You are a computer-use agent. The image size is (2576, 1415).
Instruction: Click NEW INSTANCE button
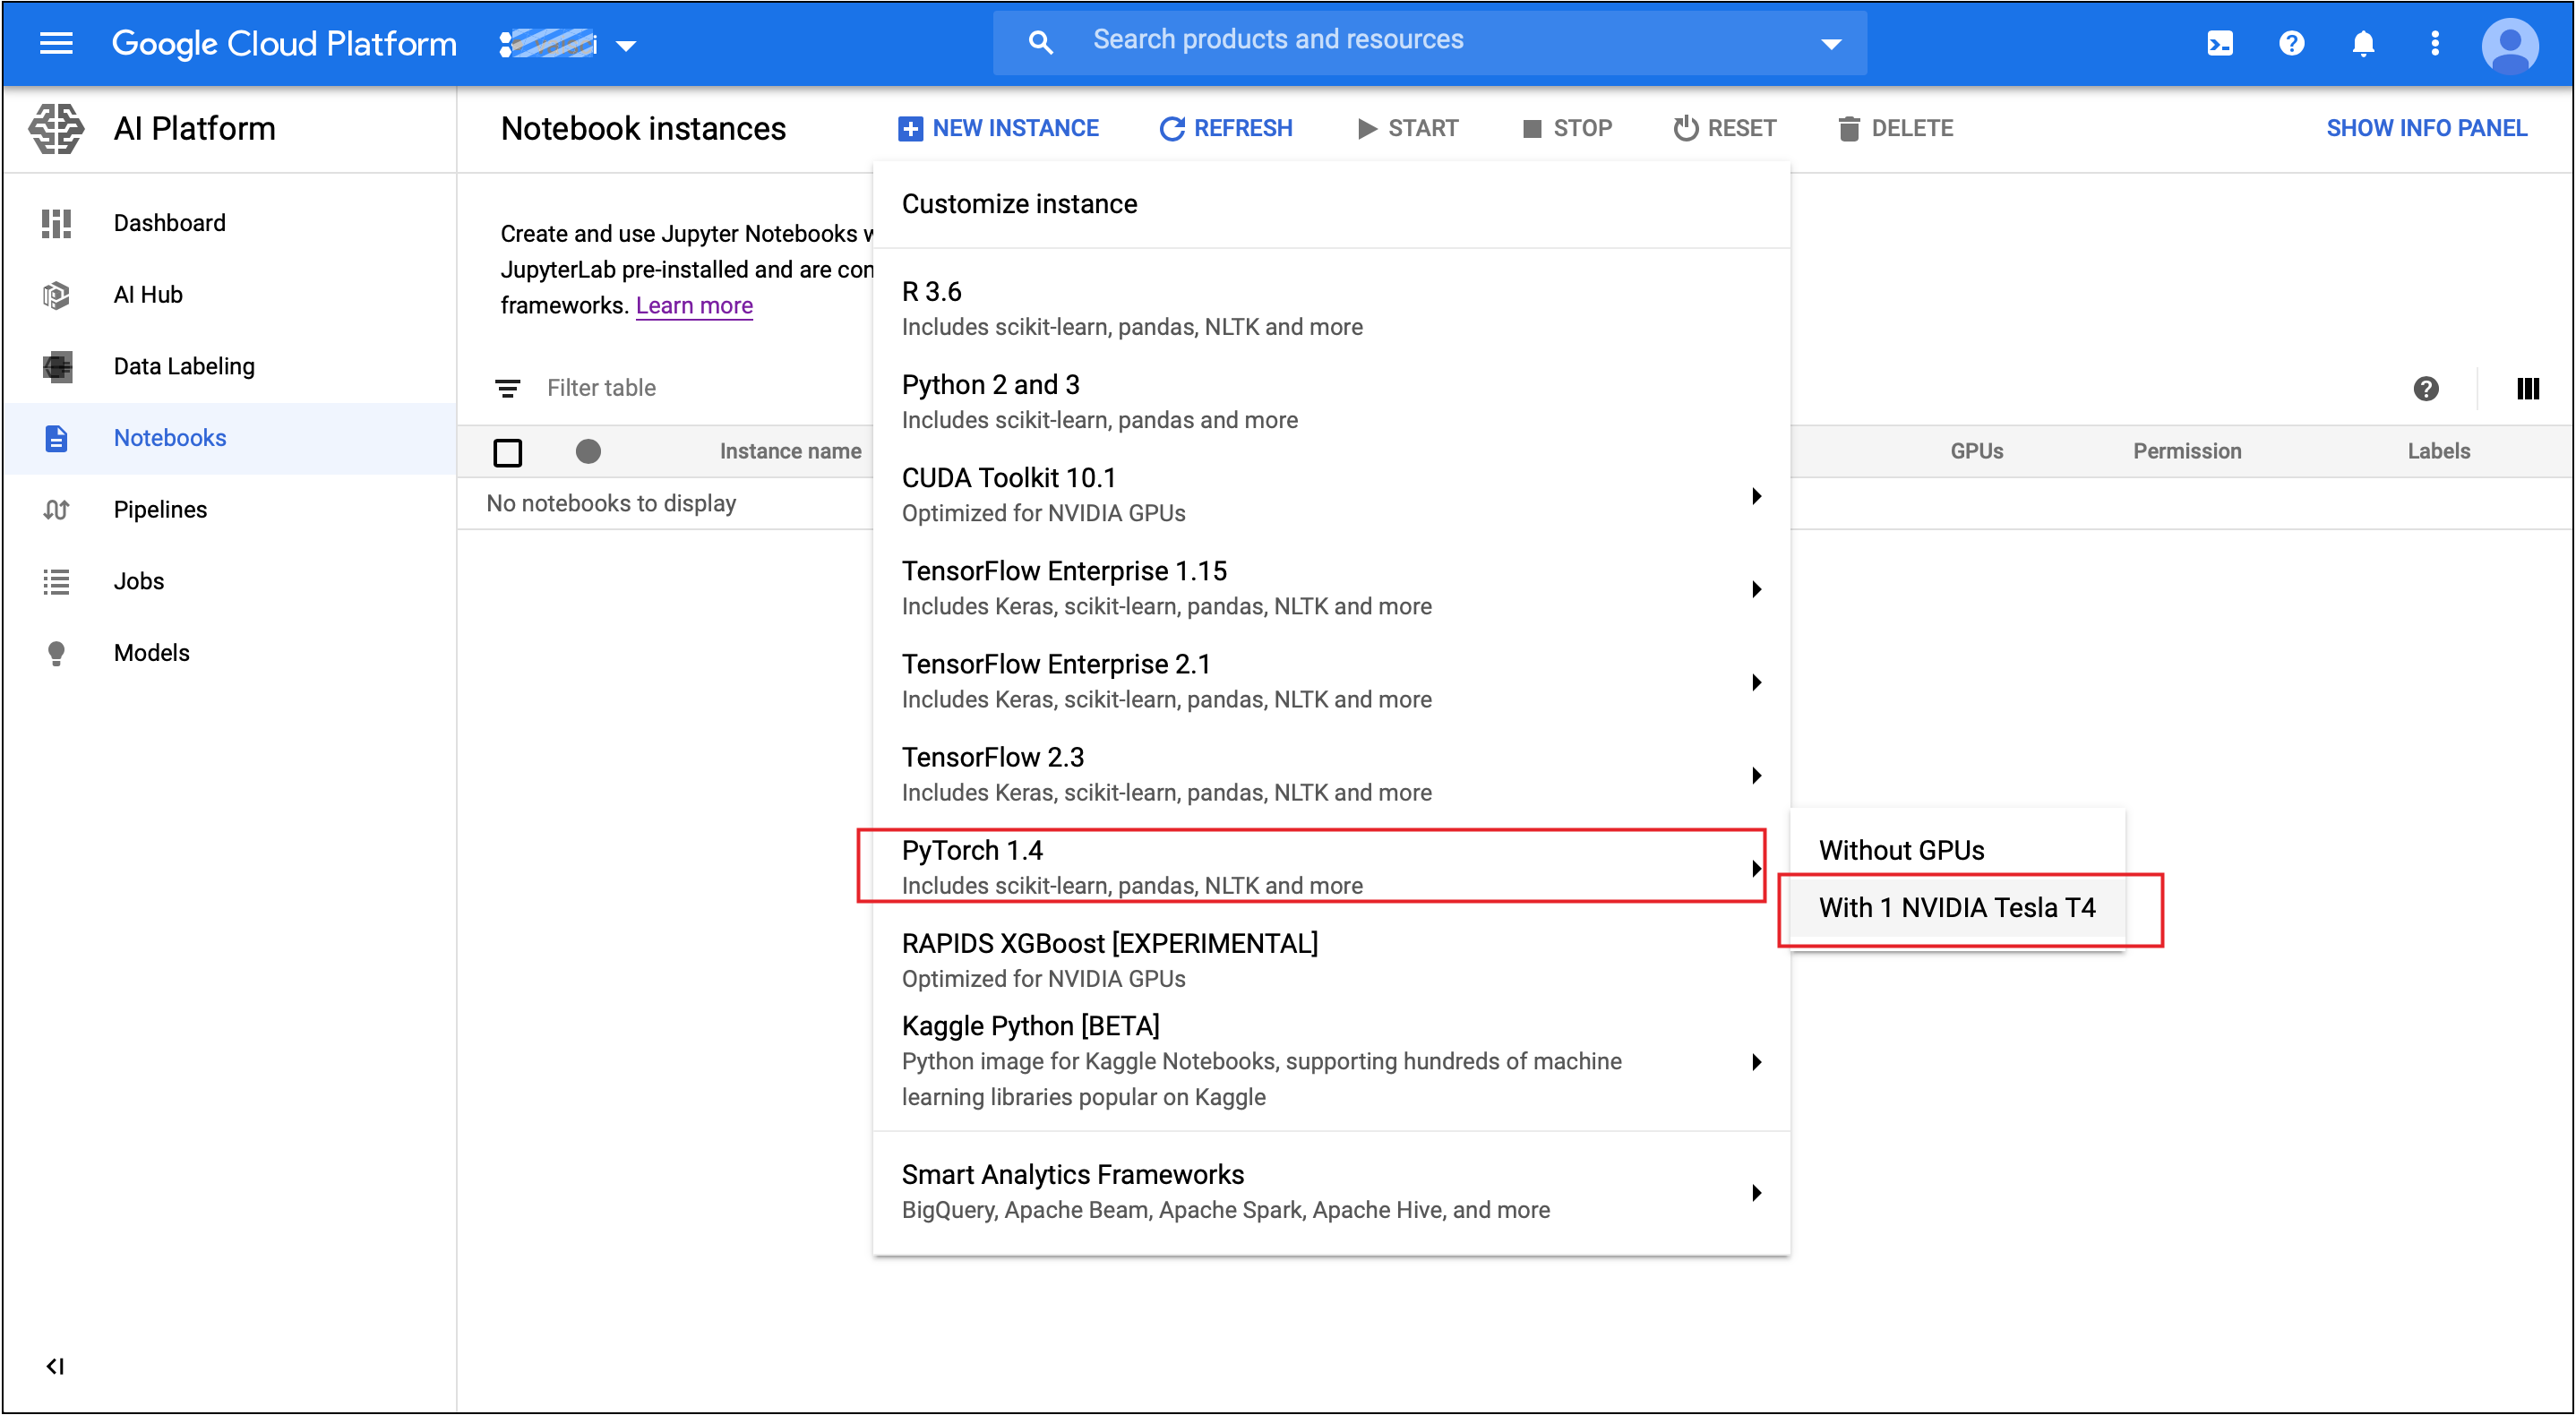pyautogui.click(x=998, y=128)
